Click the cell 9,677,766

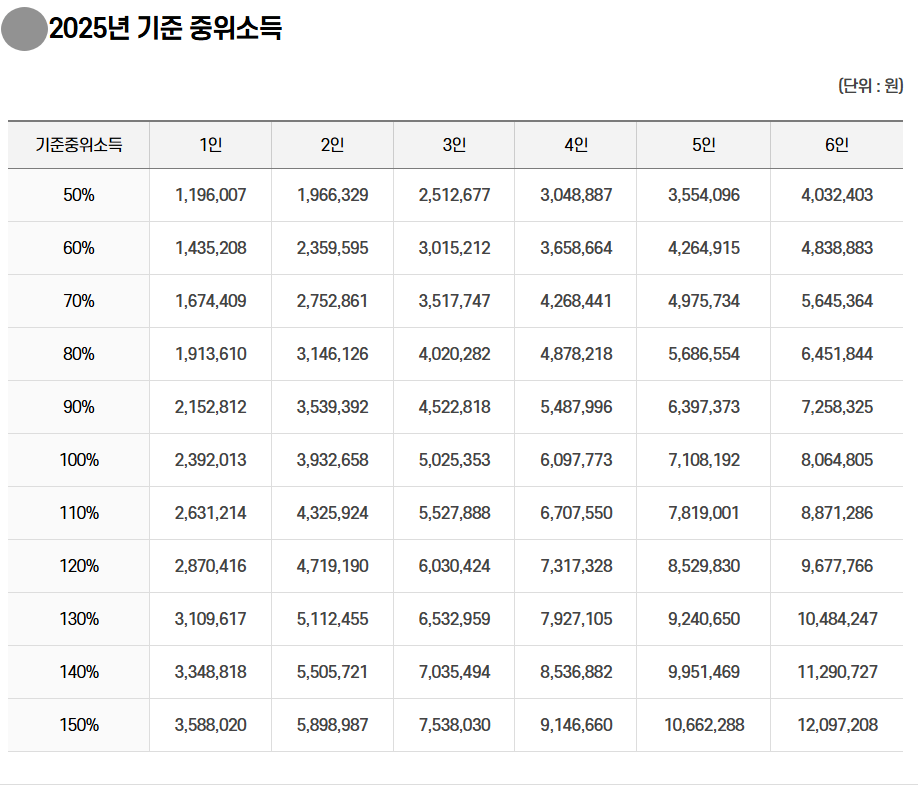837,566
